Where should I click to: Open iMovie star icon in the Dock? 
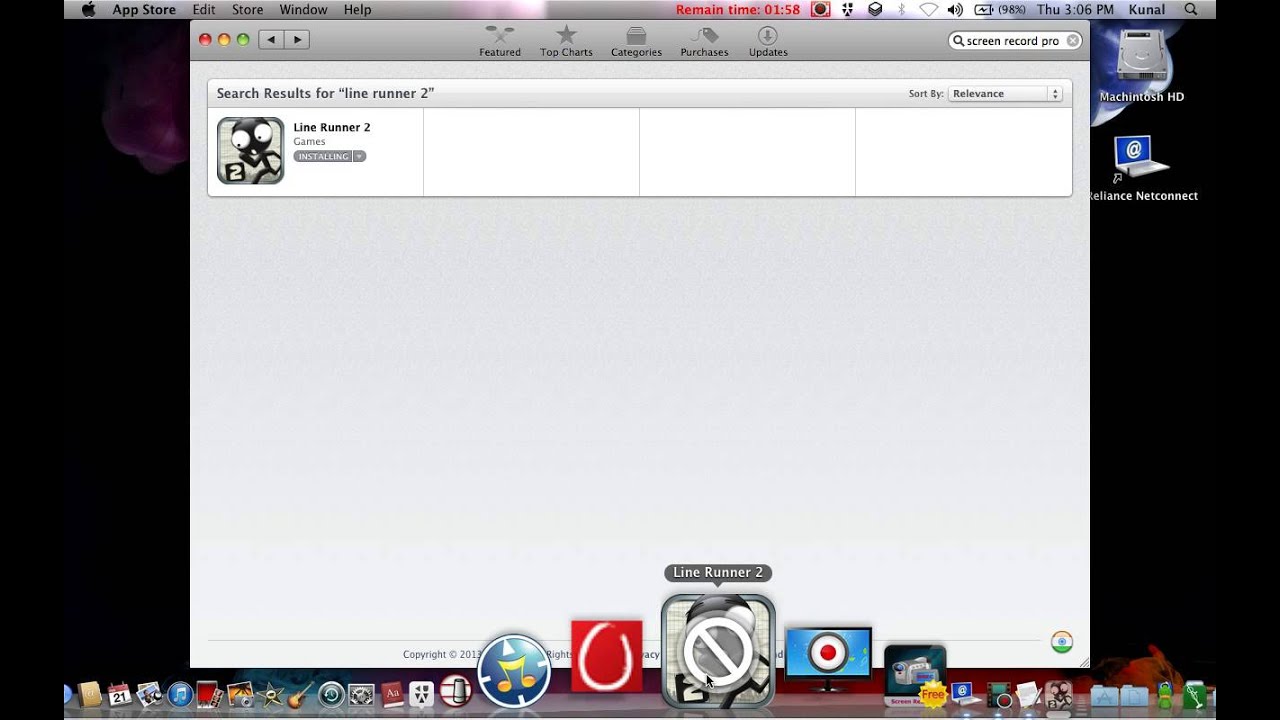click(270, 694)
